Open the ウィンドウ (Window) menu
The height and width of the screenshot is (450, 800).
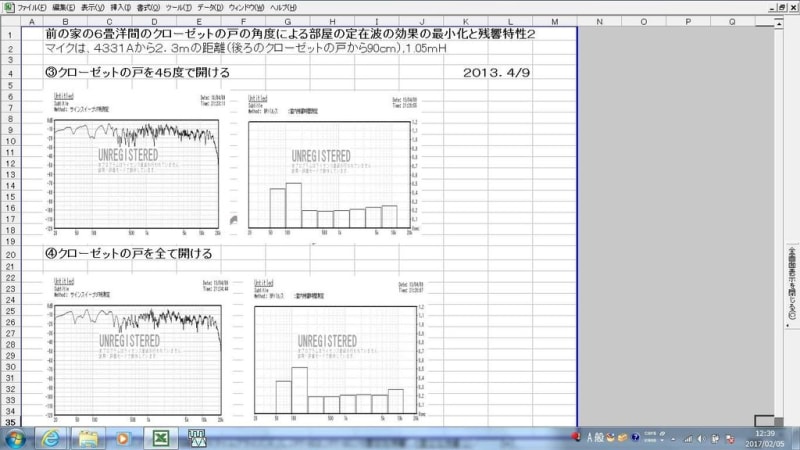[246, 8]
